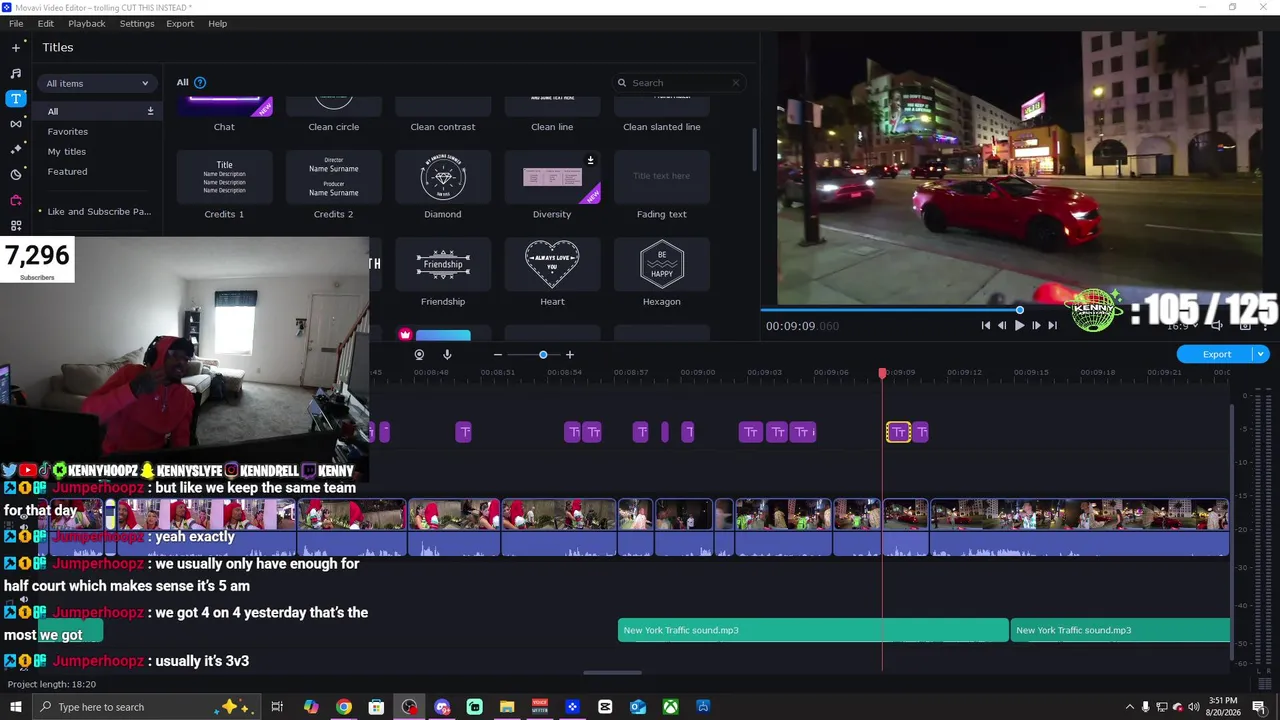
Task: Click the red playhead marker on ruler
Action: pyautogui.click(x=882, y=373)
